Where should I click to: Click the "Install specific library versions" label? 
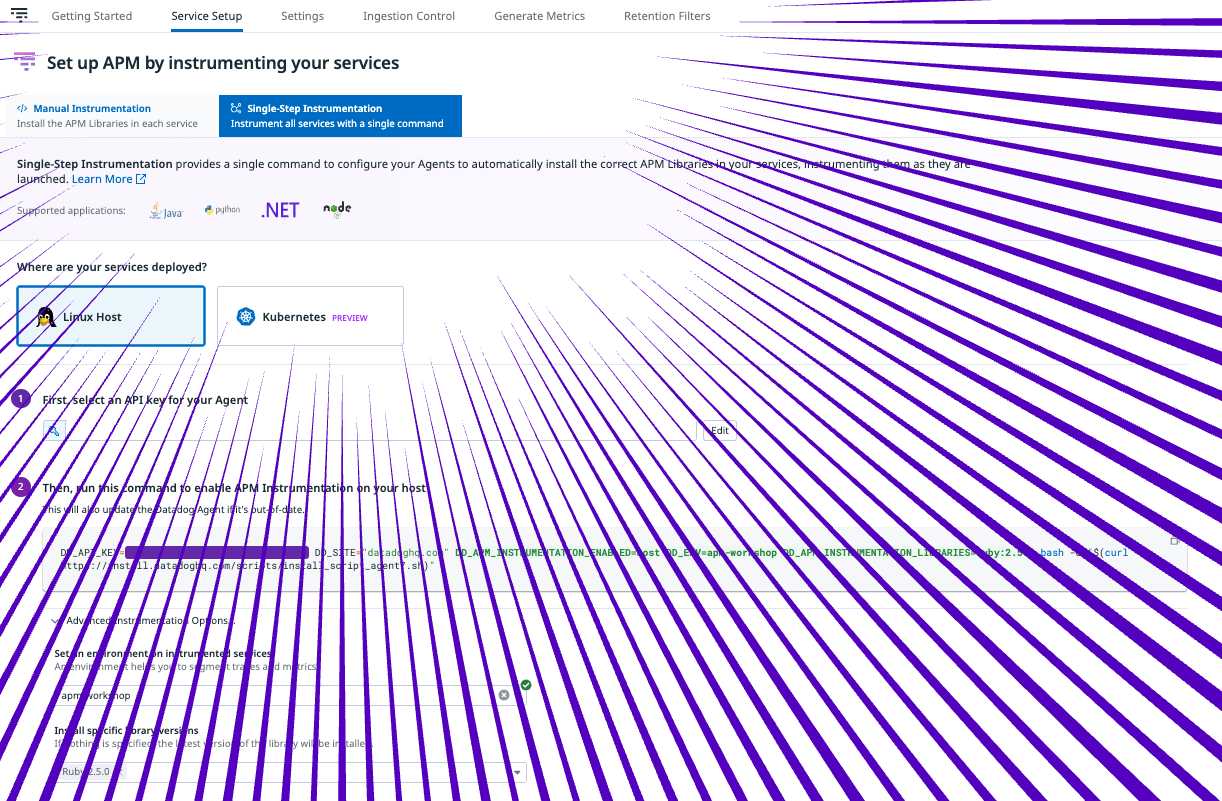(126, 730)
